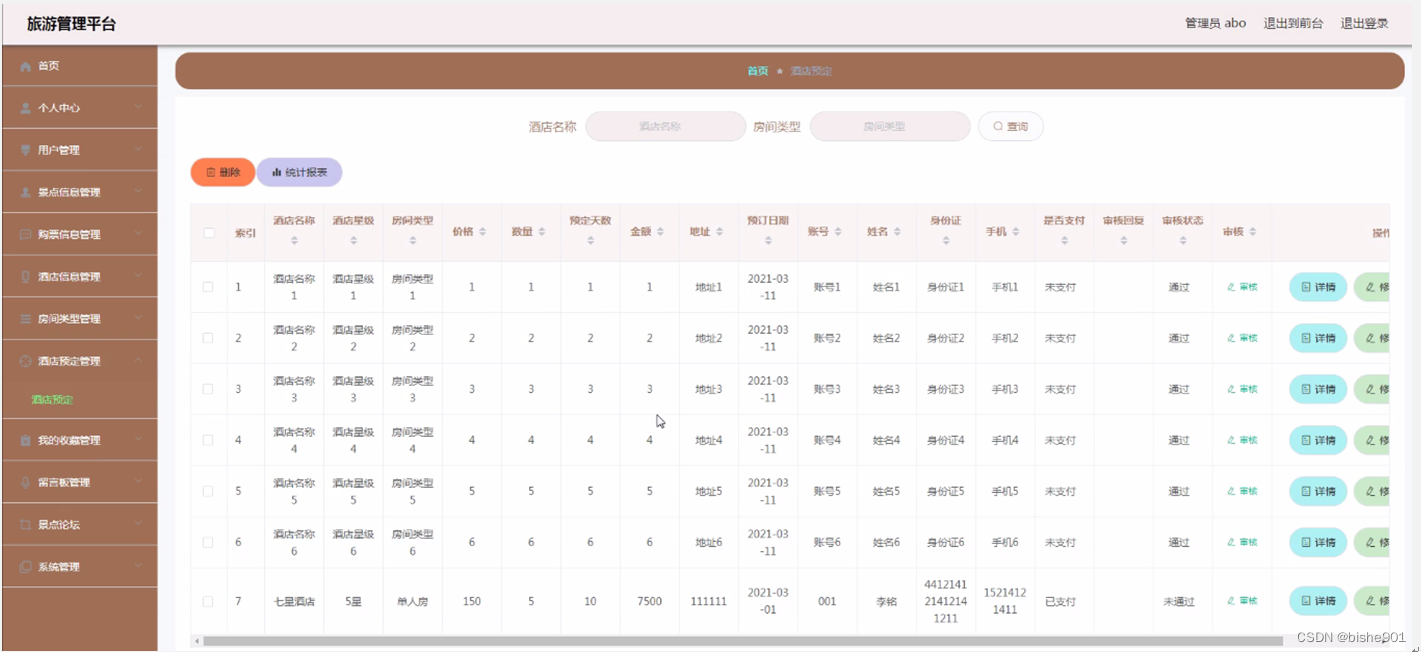Select the checkbox for row index 5
The height and width of the screenshot is (652, 1421).
coord(208,491)
